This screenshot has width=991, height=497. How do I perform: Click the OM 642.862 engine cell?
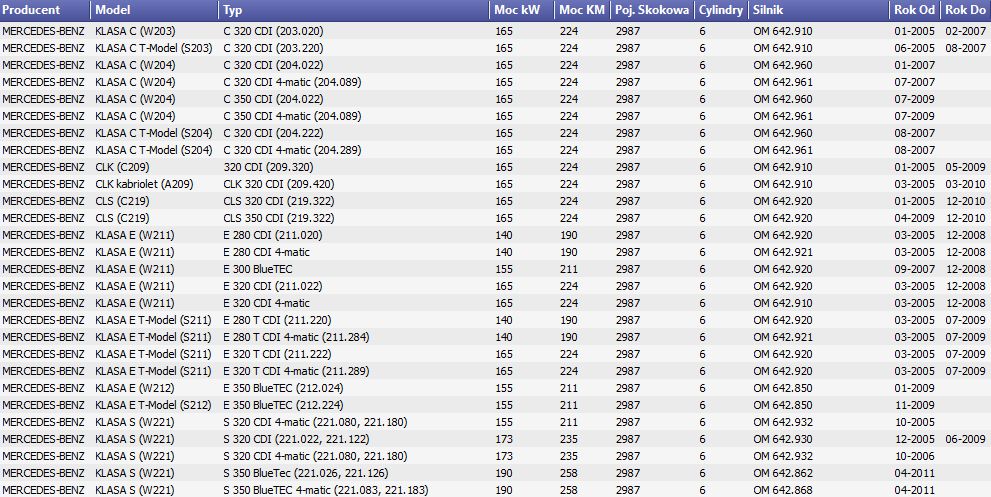(783, 474)
